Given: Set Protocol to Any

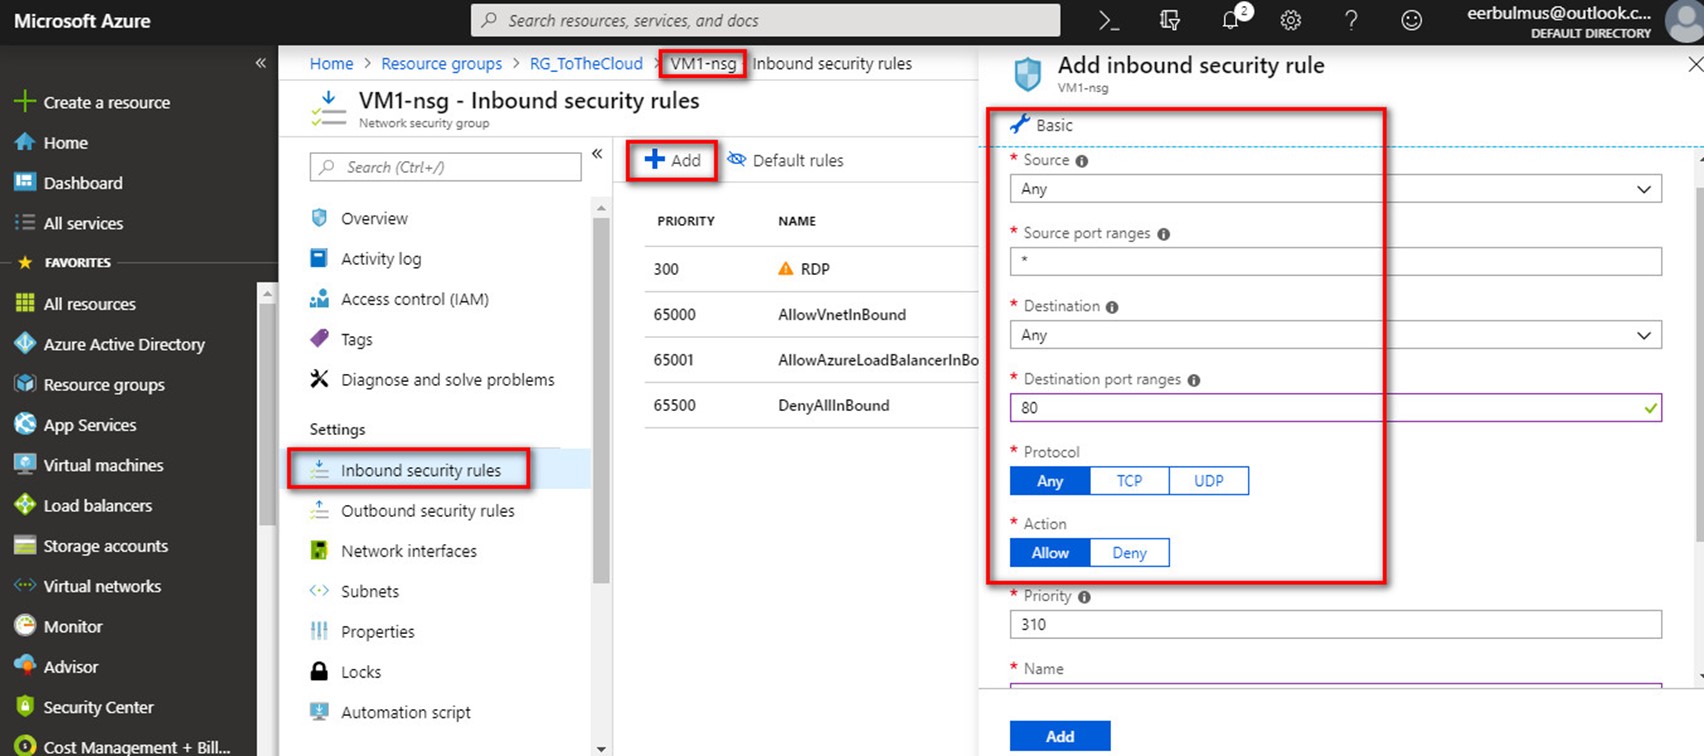Looking at the screenshot, I should pos(1050,481).
